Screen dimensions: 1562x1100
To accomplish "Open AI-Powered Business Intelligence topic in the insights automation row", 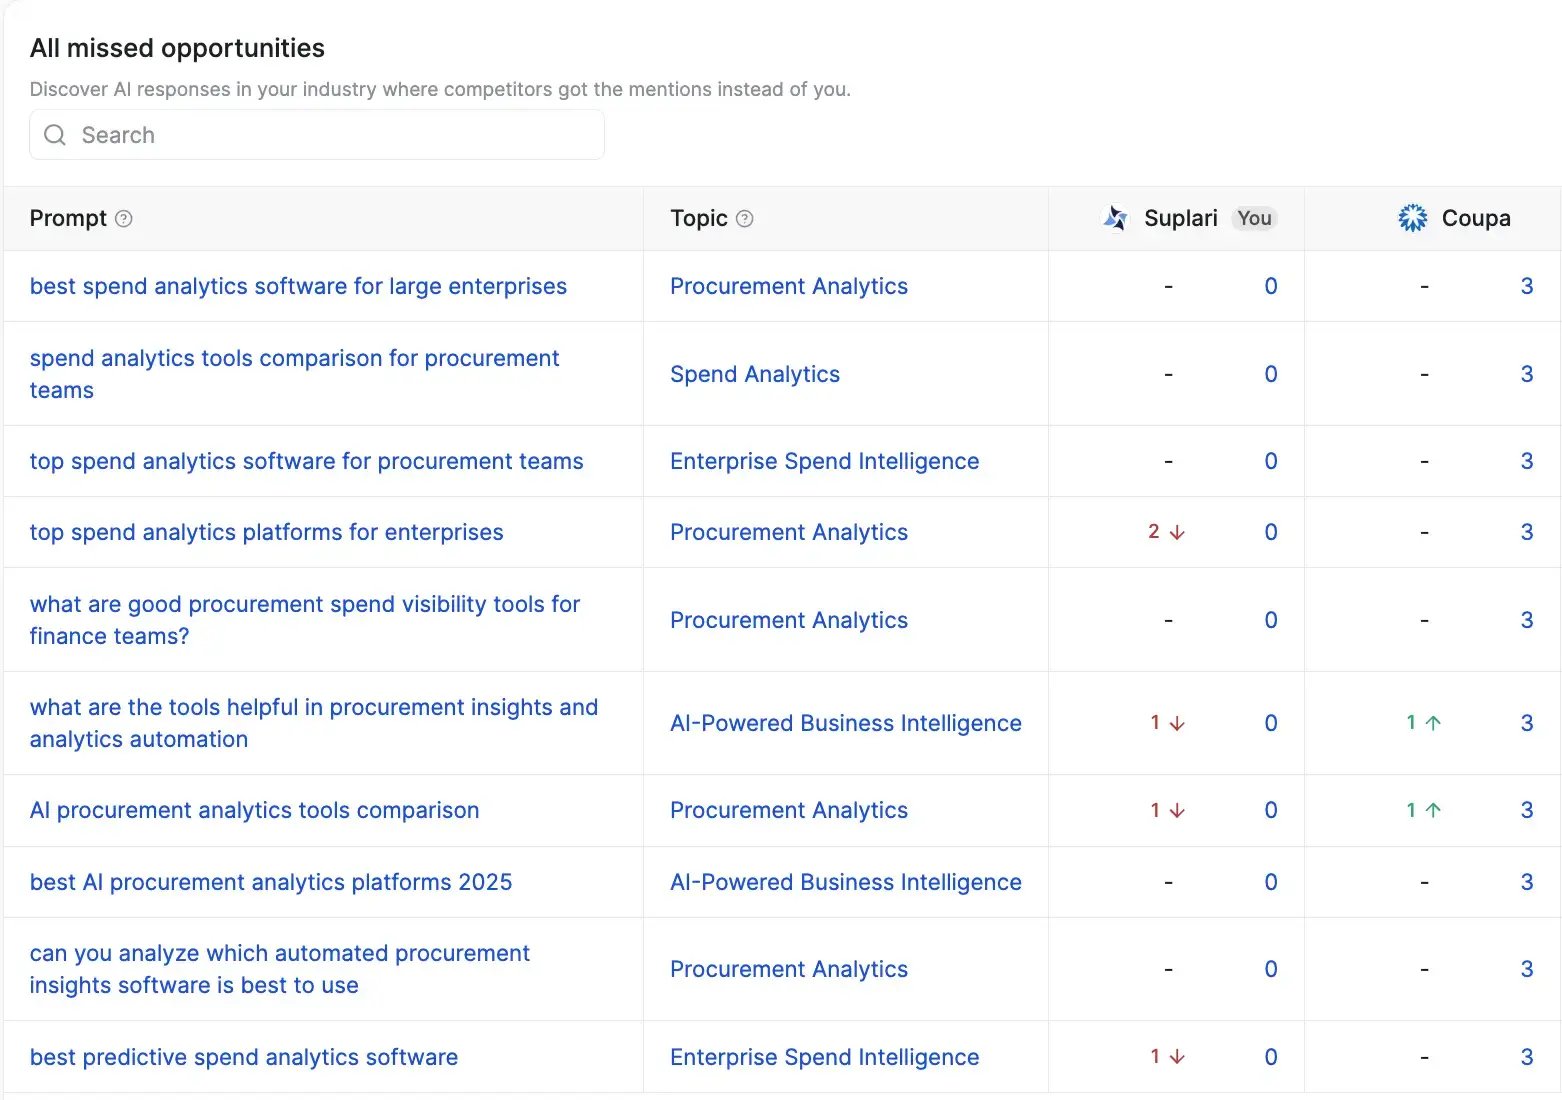I will pyautogui.click(x=846, y=723).
